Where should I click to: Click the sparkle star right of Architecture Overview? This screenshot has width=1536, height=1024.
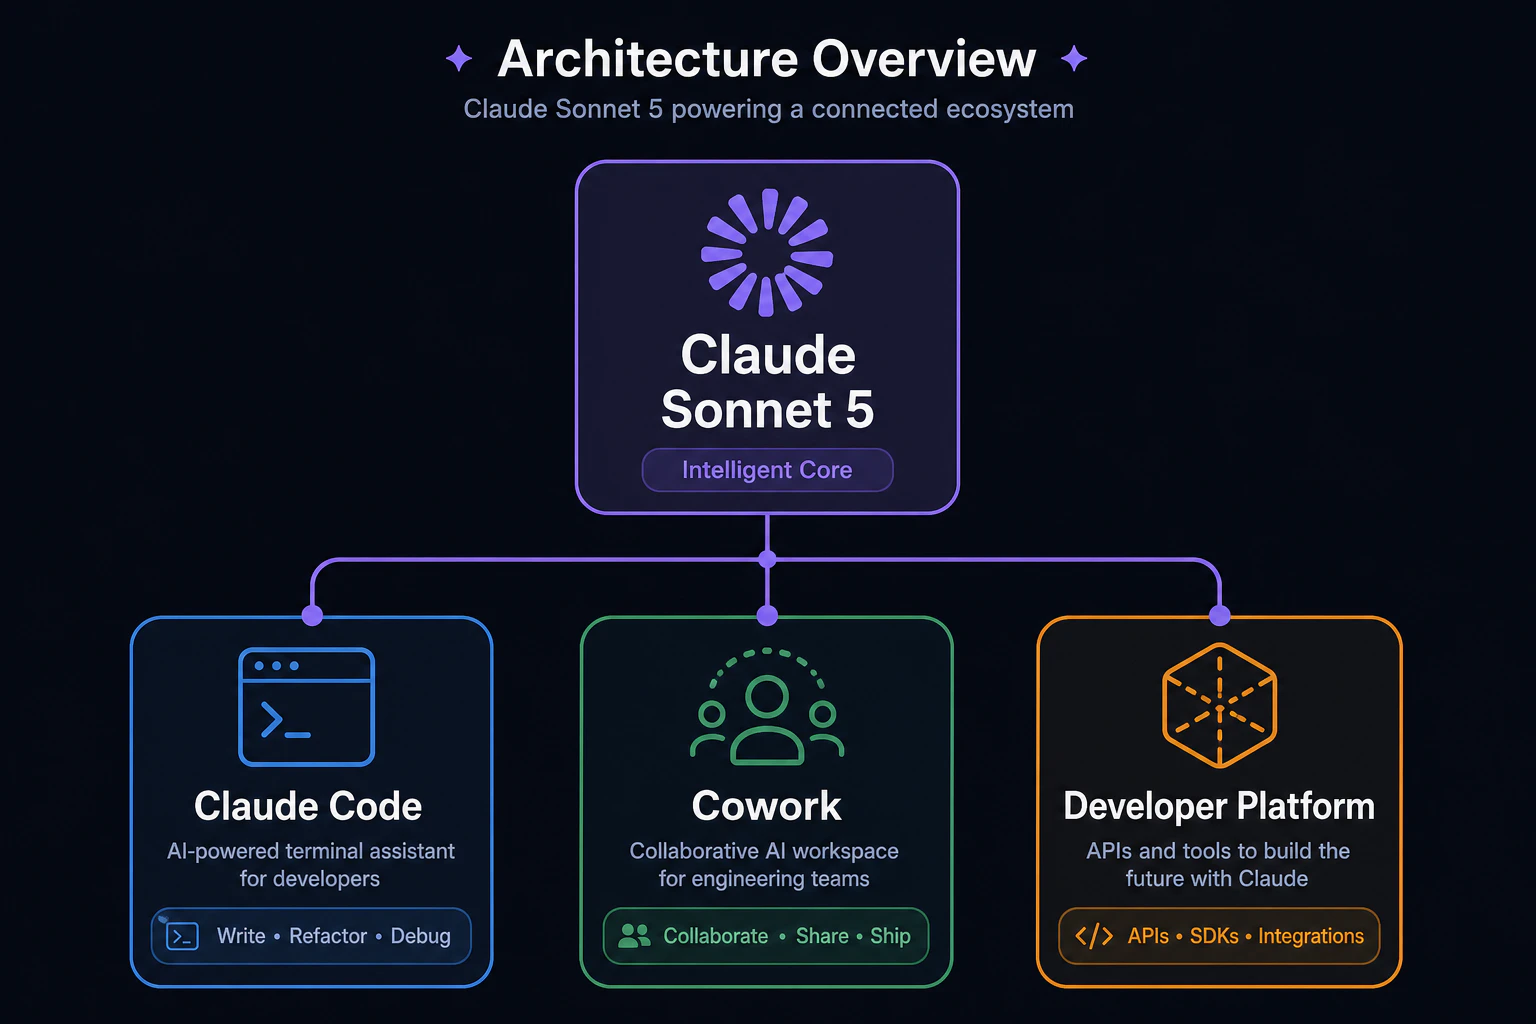tap(1074, 59)
